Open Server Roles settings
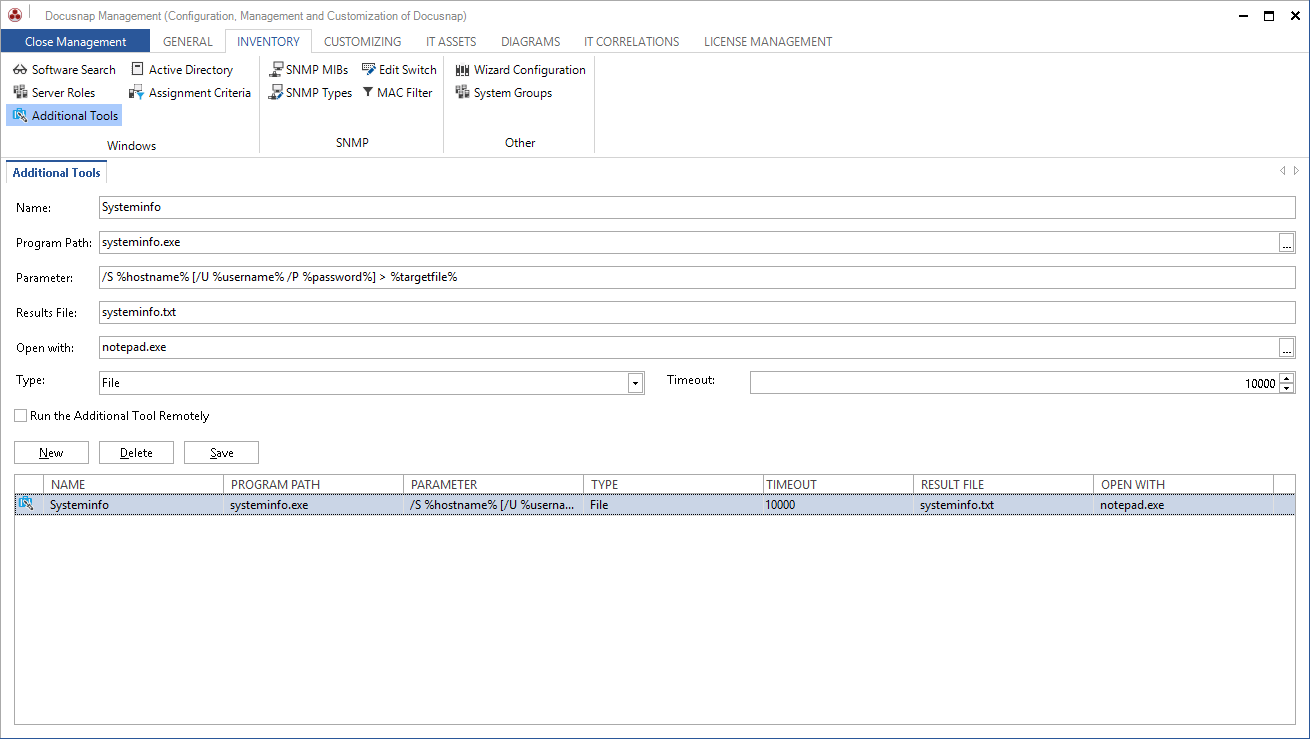This screenshot has height=739, width=1310. coord(55,93)
